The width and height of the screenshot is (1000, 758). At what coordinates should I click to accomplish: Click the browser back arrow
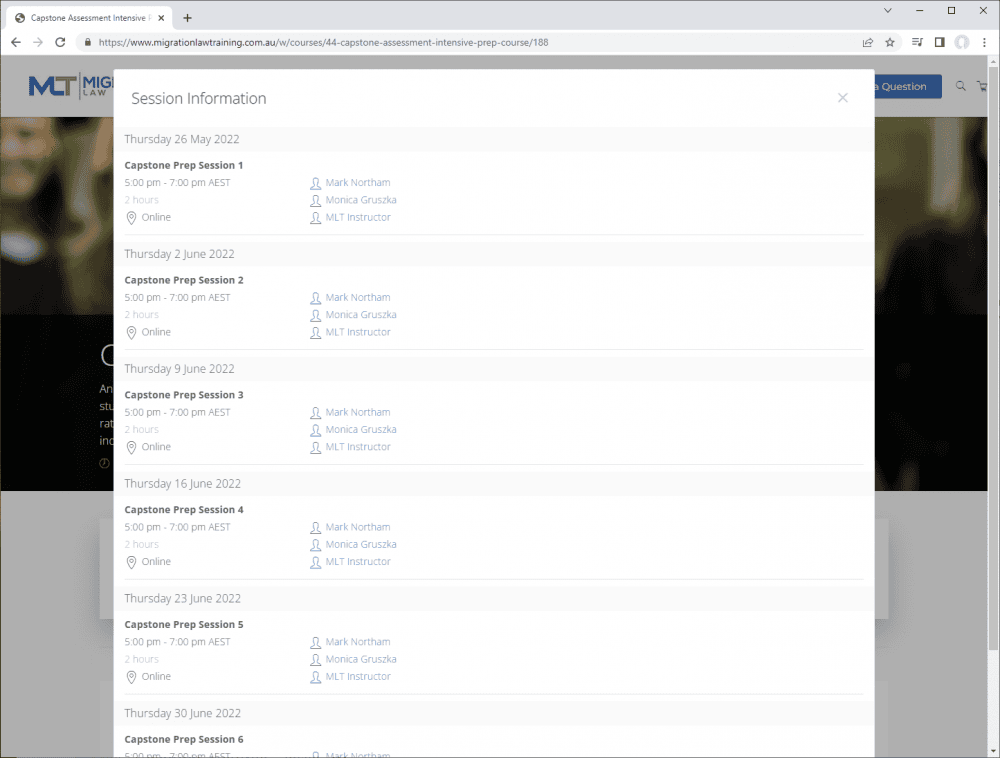point(15,43)
